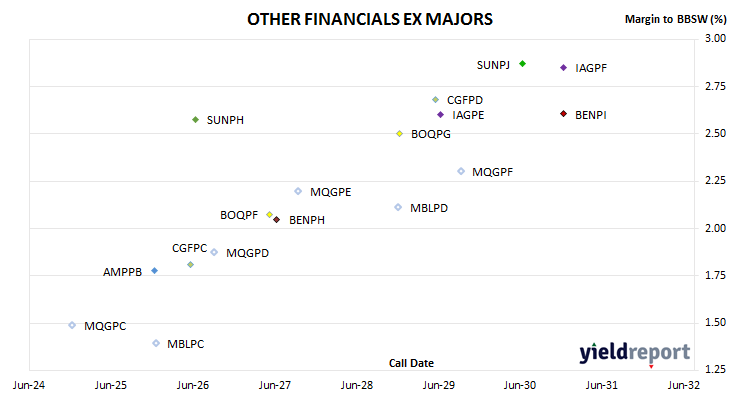The height and width of the screenshot is (399, 730).
Task: Select the dark red BENPH marker
Action: 277,219
